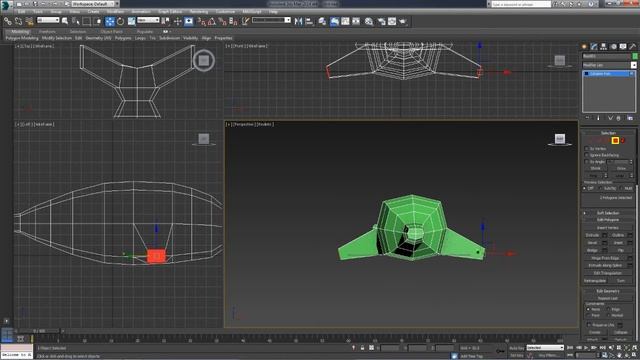Pick the Rectangular Selection Region tool

coord(87,21)
